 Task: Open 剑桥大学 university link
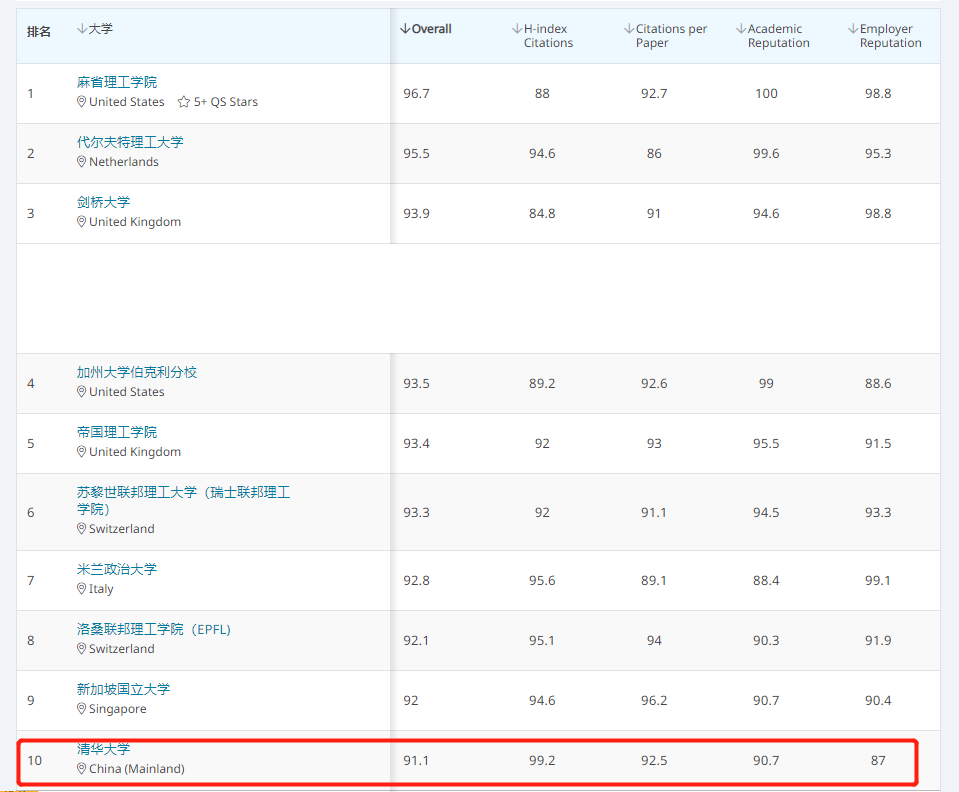(x=103, y=202)
